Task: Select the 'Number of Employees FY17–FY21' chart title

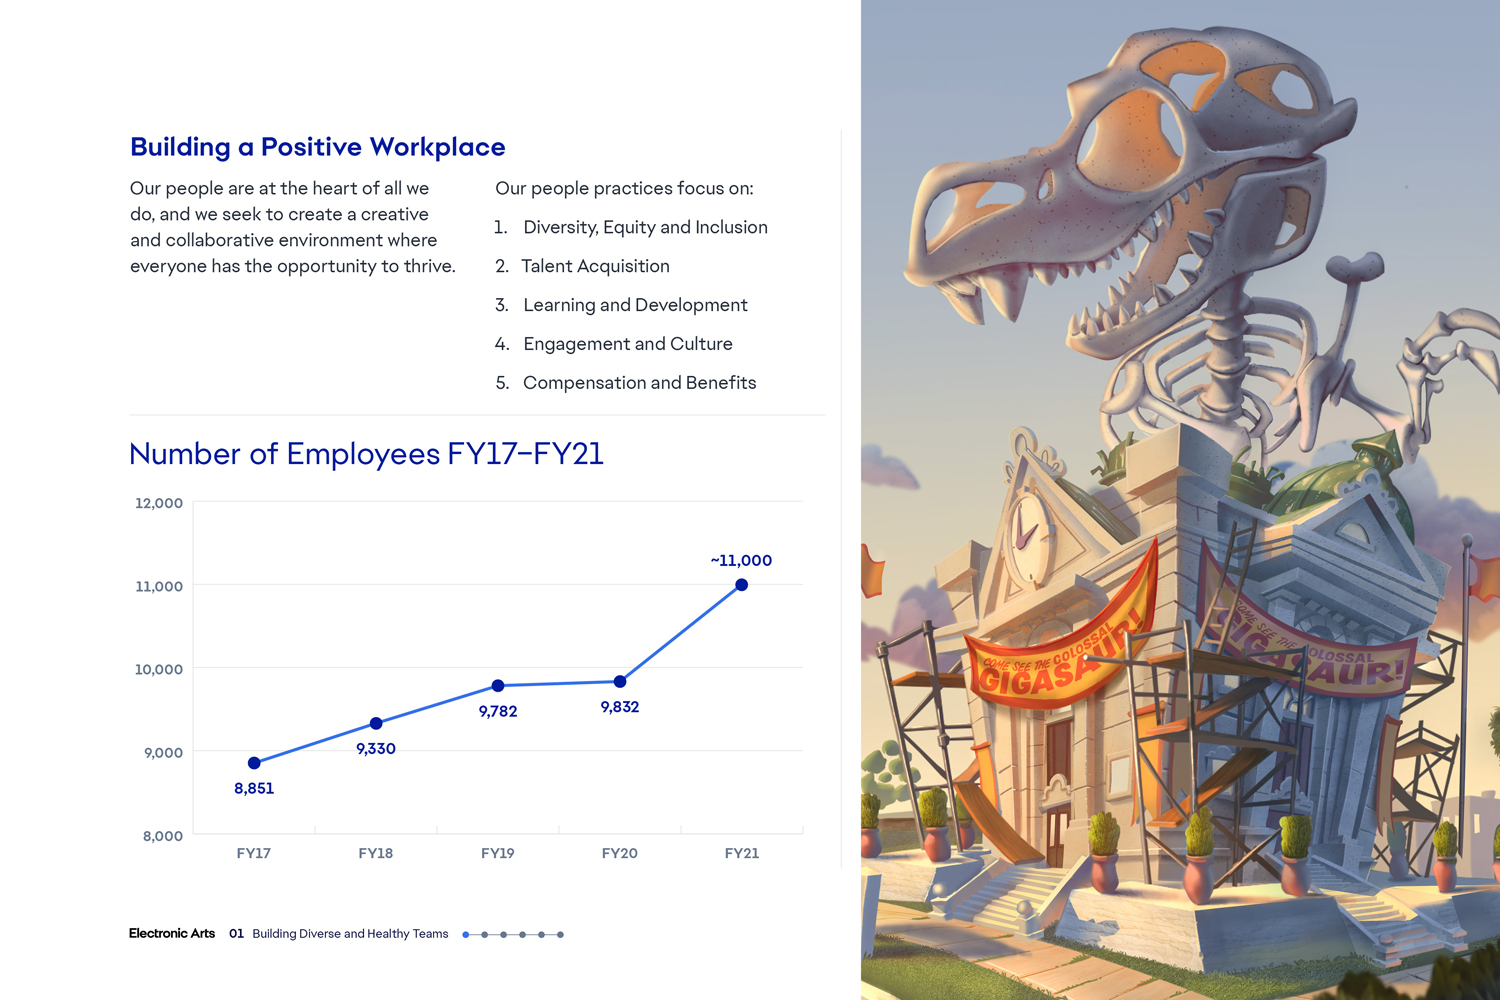Action: [366, 454]
